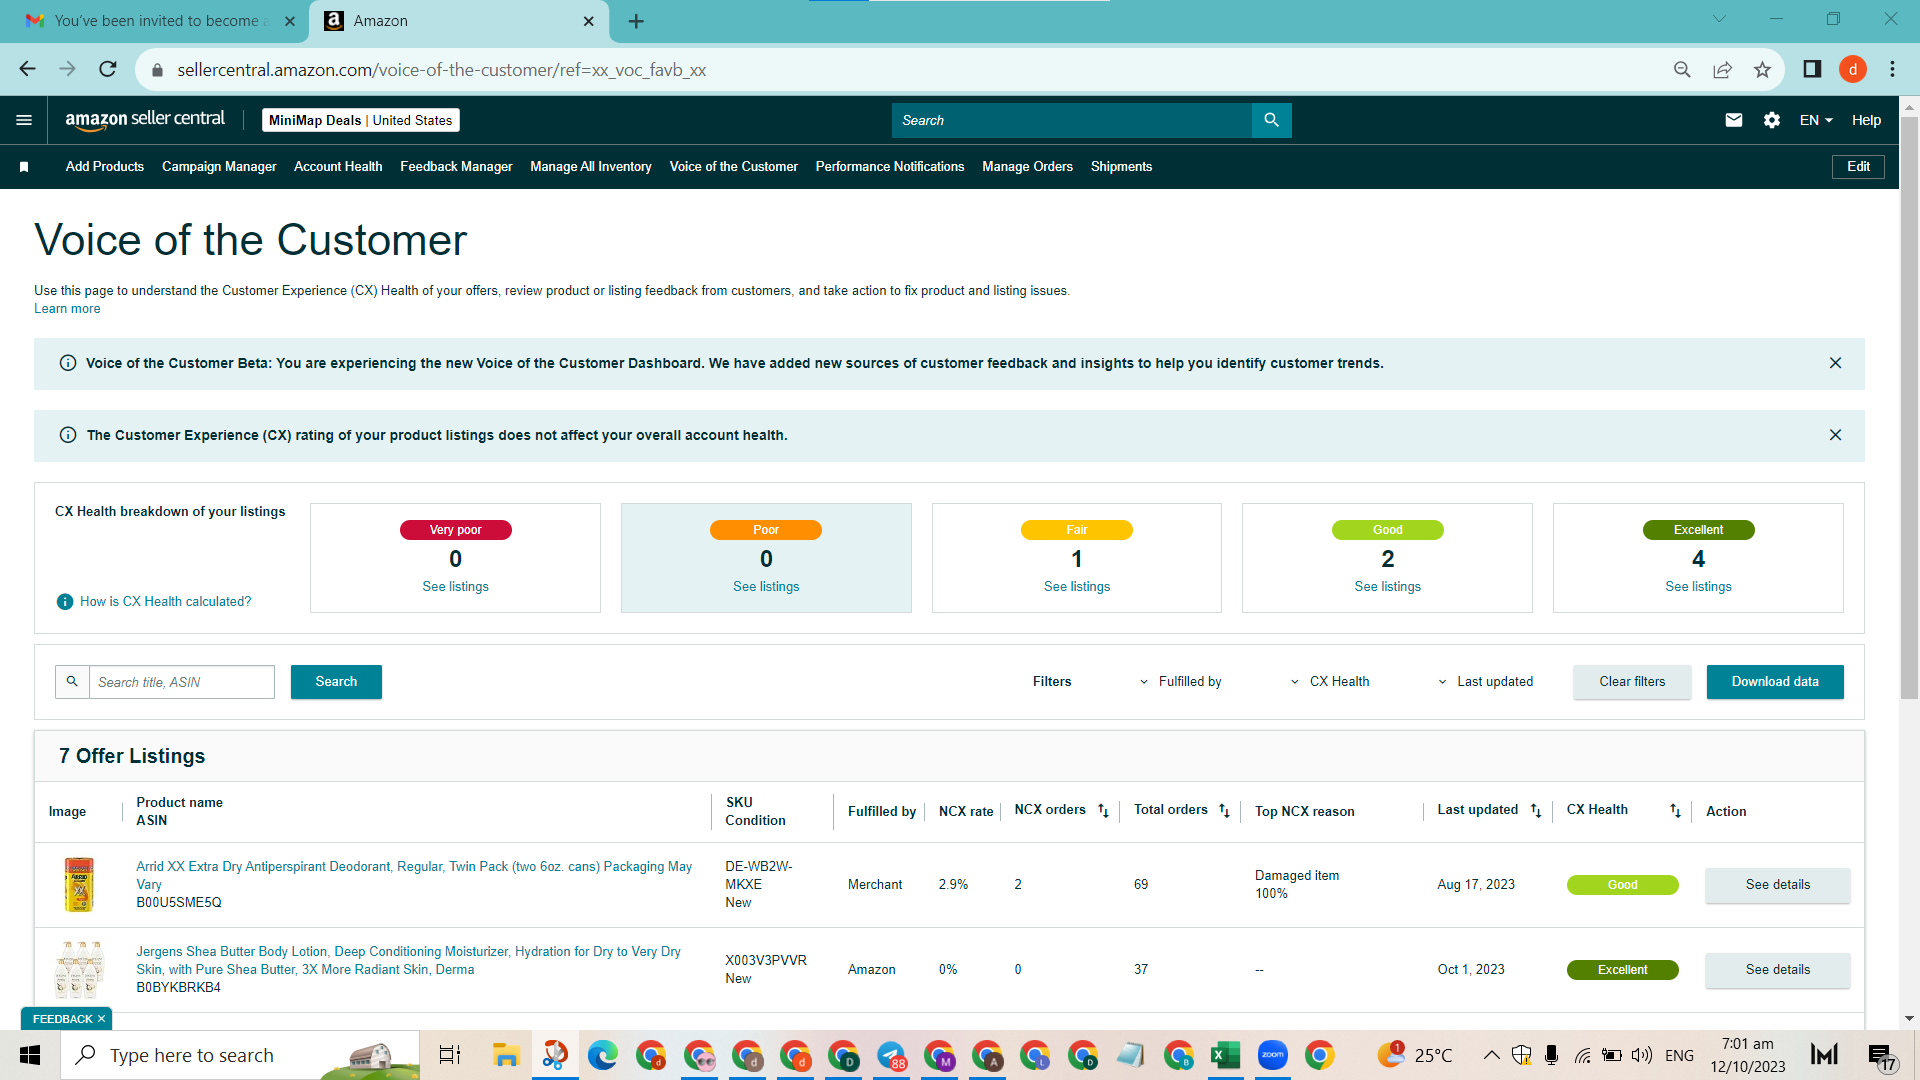
Task: Click the info icon beside CX Health calculated
Action: [x=65, y=601]
